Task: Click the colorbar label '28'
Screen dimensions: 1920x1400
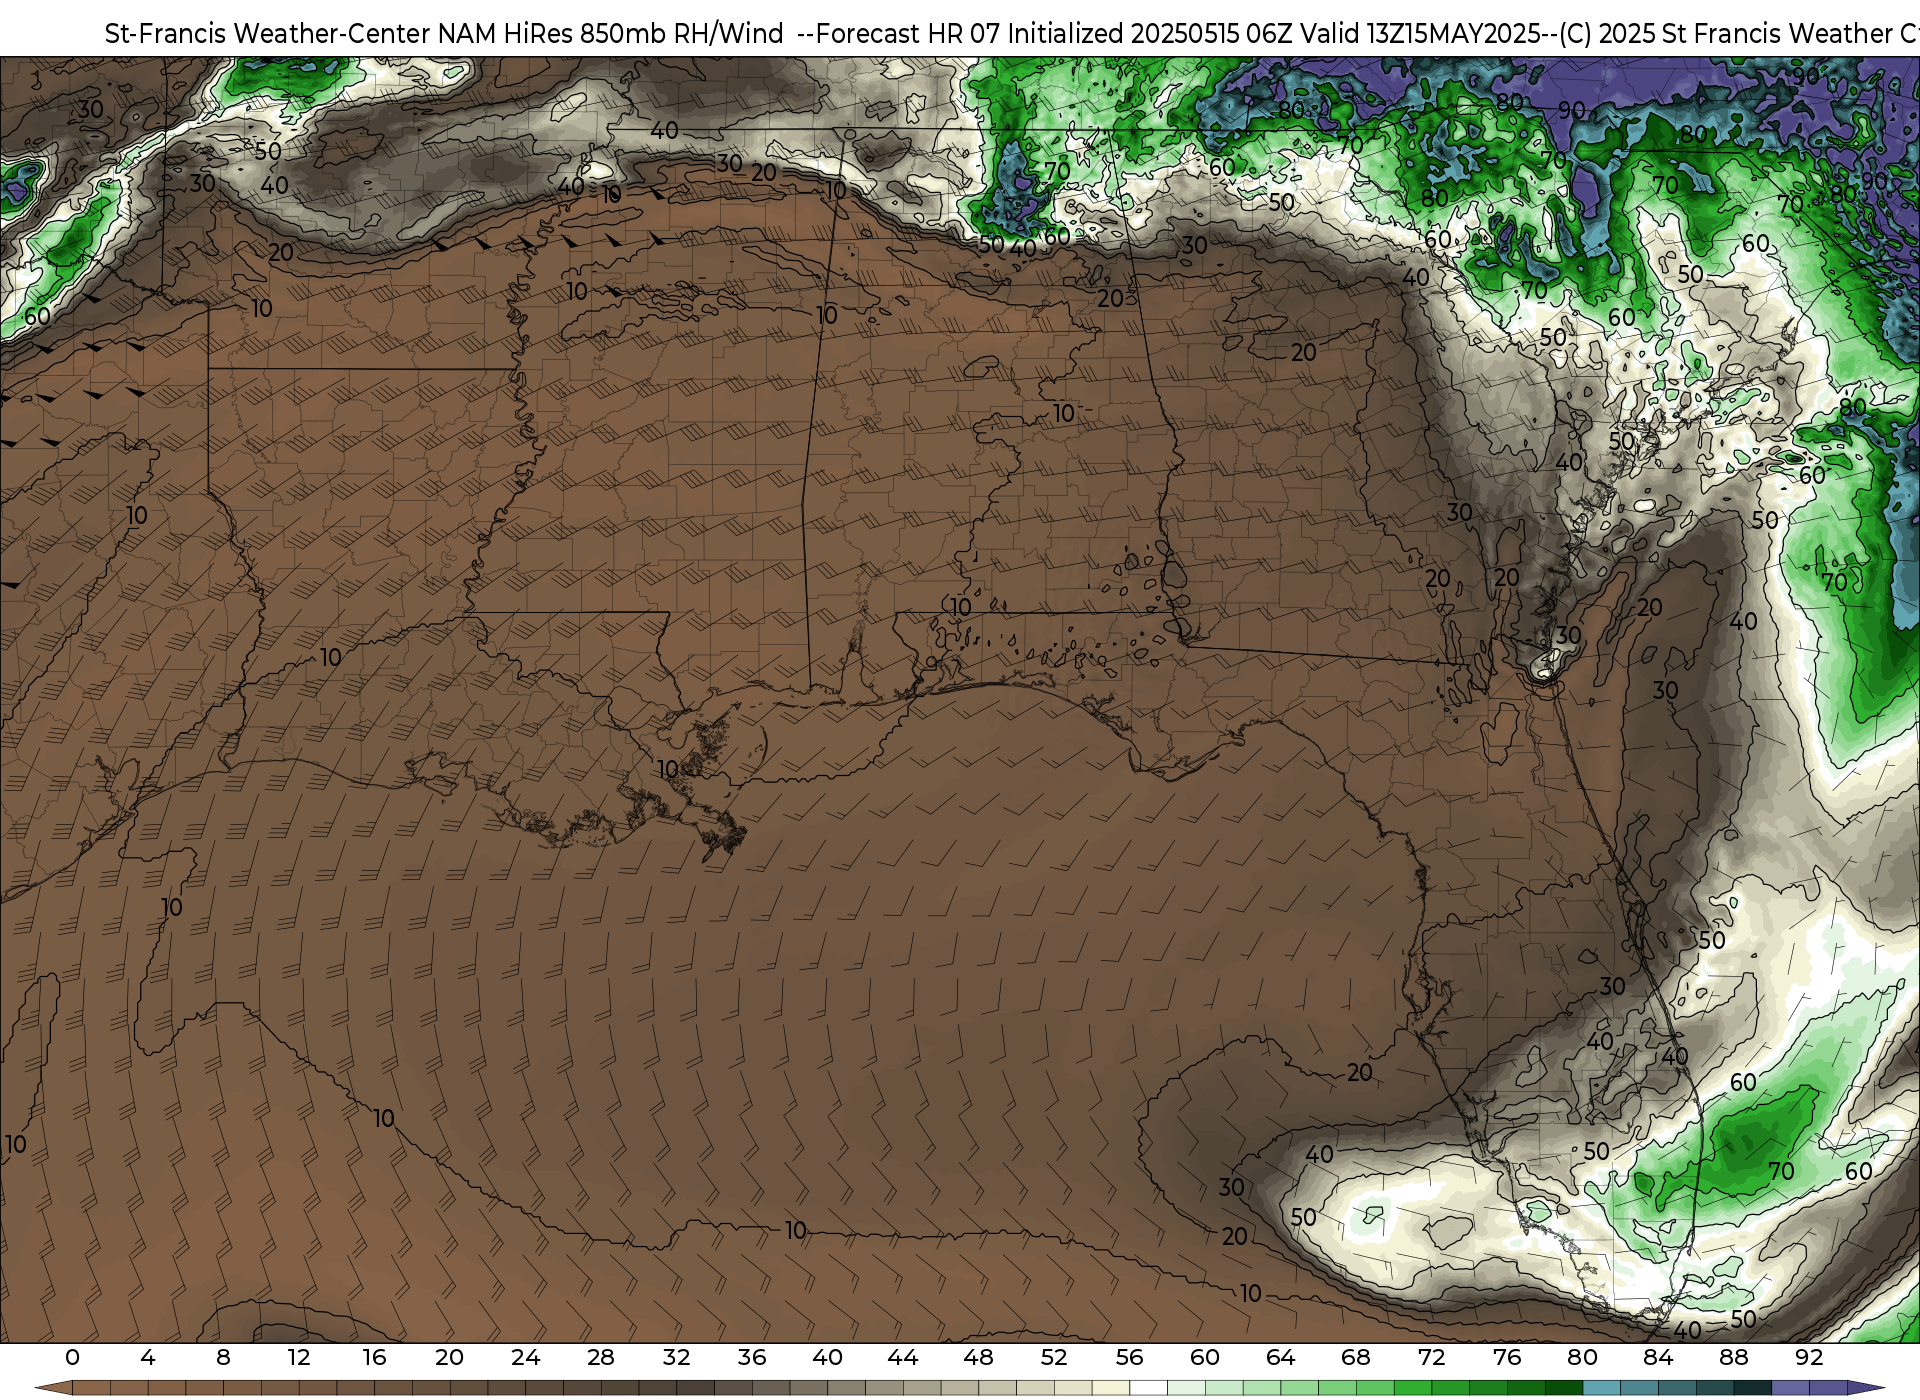Action: 600,1358
